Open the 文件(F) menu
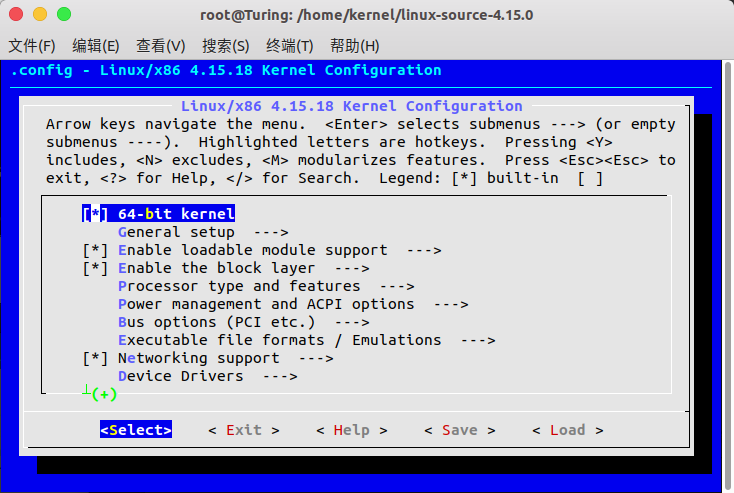The width and height of the screenshot is (734, 493). [32, 46]
